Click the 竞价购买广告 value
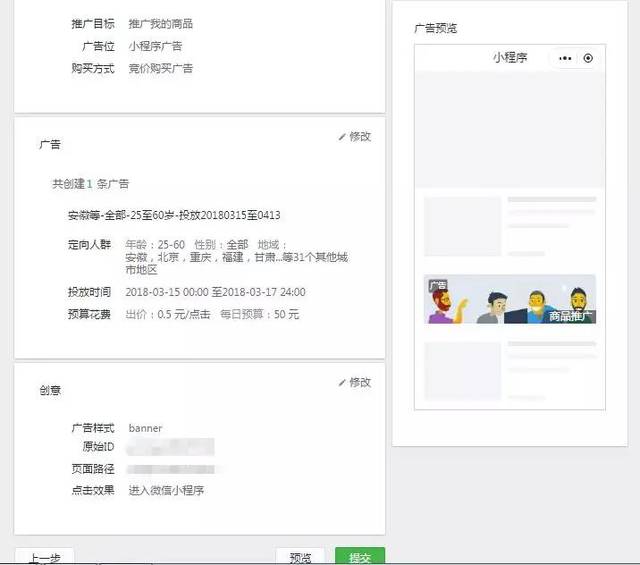The width and height of the screenshot is (640, 565). pos(160,68)
